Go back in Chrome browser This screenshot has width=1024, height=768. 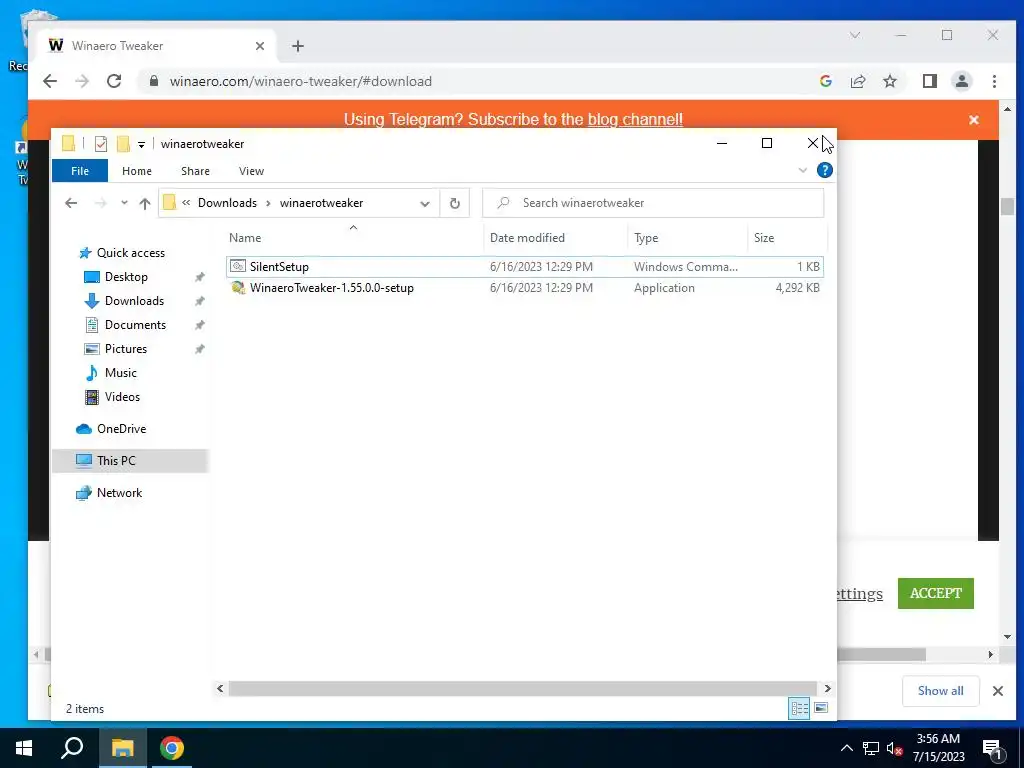tap(50, 81)
